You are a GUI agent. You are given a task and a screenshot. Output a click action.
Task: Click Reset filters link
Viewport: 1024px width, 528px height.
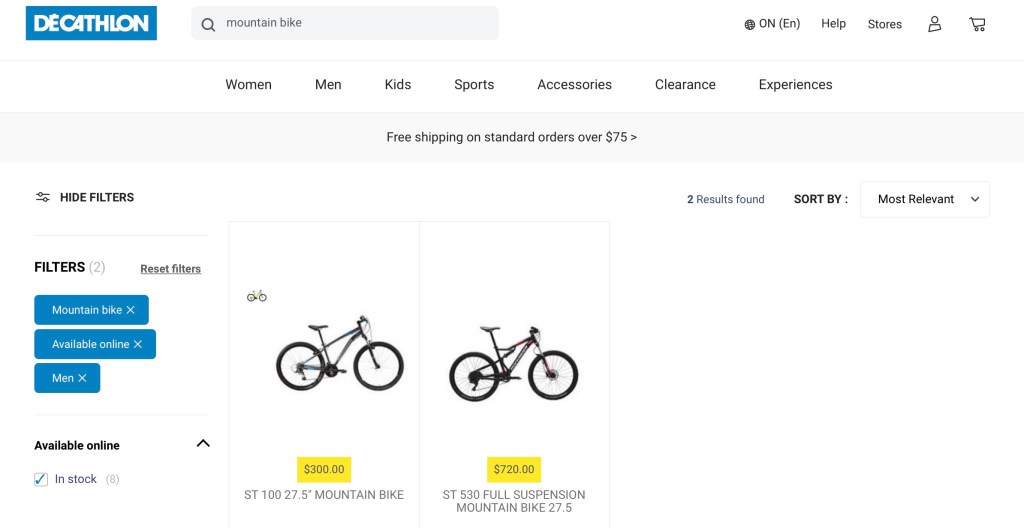click(x=170, y=269)
